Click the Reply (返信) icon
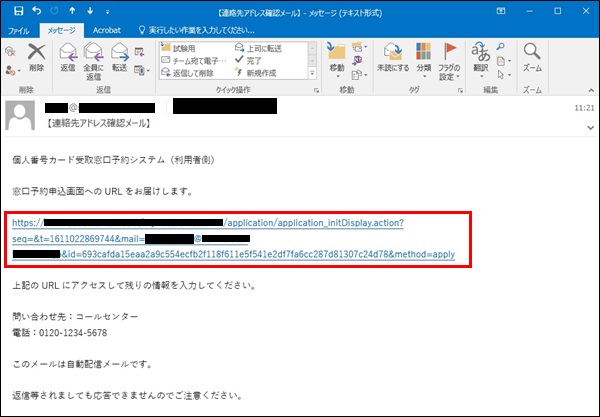The height and width of the screenshot is (417, 600). [x=68, y=56]
